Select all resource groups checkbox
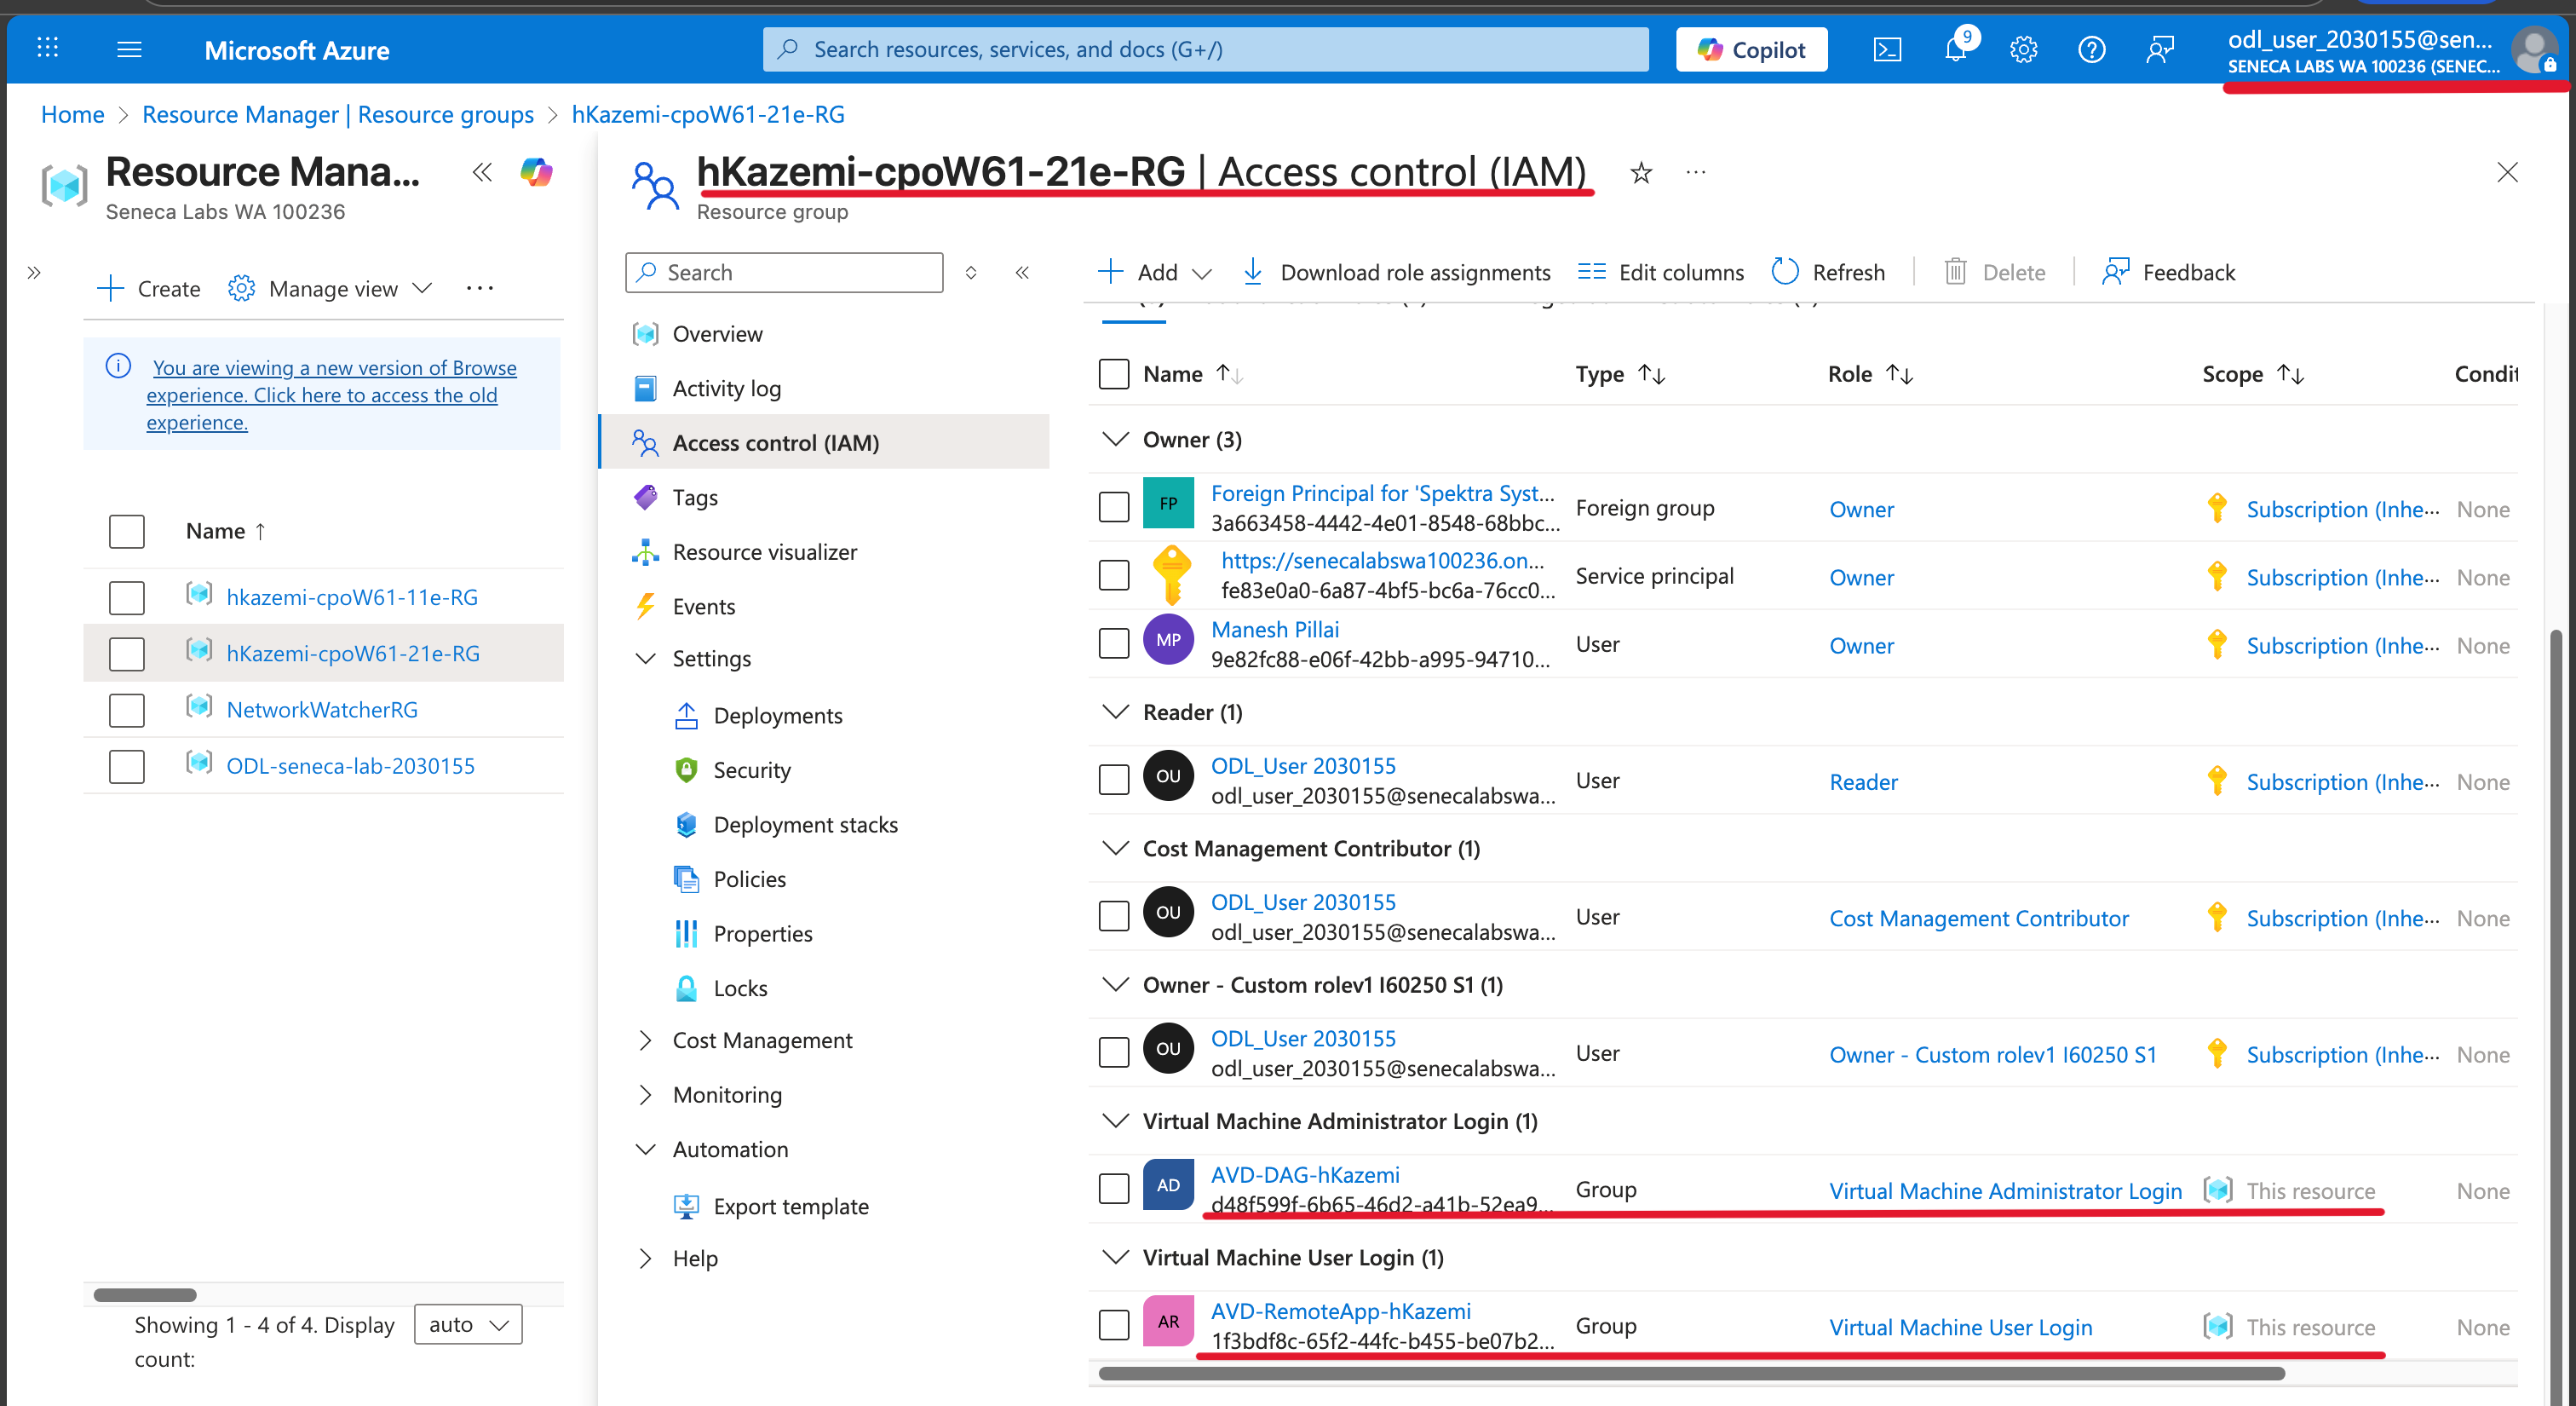2576x1406 pixels. (126, 532)
